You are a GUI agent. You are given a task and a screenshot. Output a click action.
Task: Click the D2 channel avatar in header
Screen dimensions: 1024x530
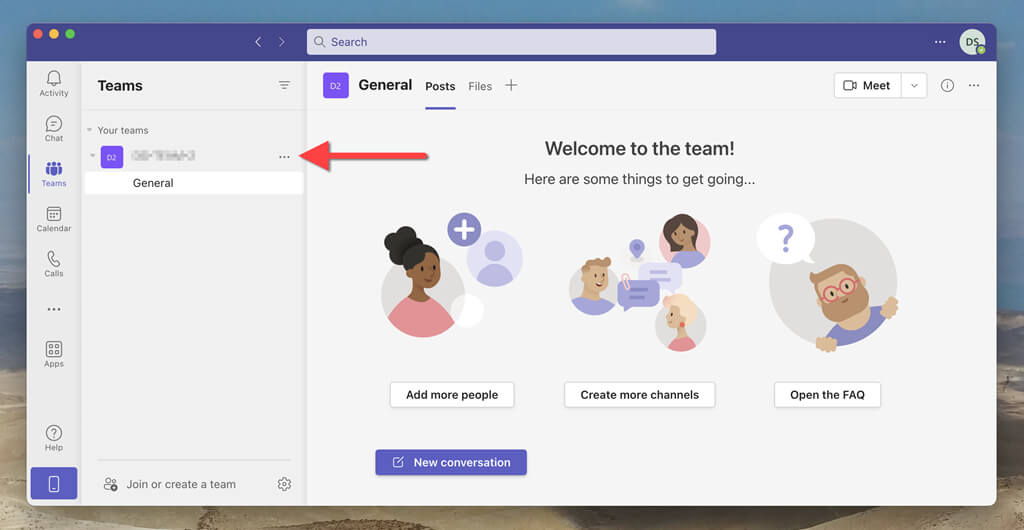(336, 86)
